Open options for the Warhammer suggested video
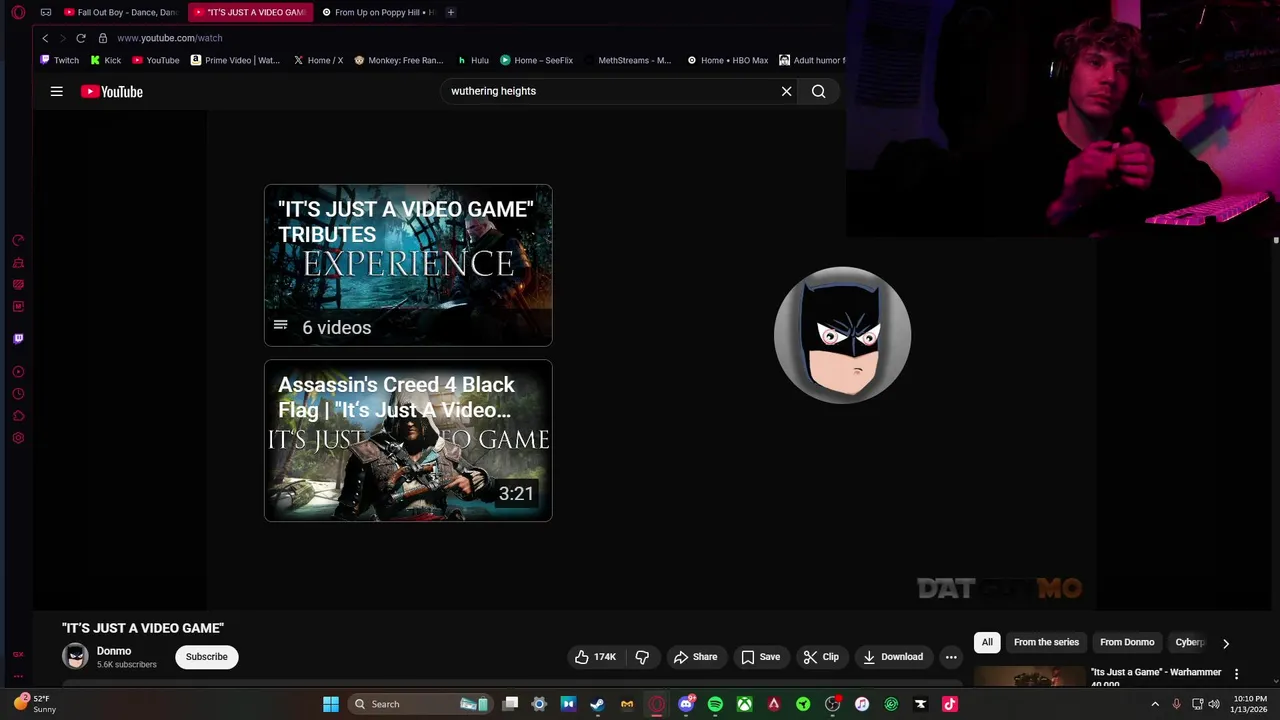The image size is (1280, 720). click(x=1236, y=674)
